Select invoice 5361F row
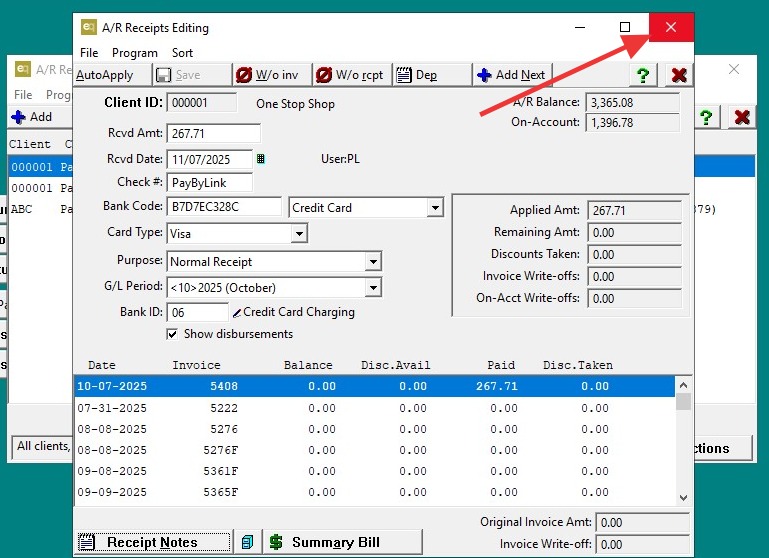The image size is (769, 558). coord(375,471)
